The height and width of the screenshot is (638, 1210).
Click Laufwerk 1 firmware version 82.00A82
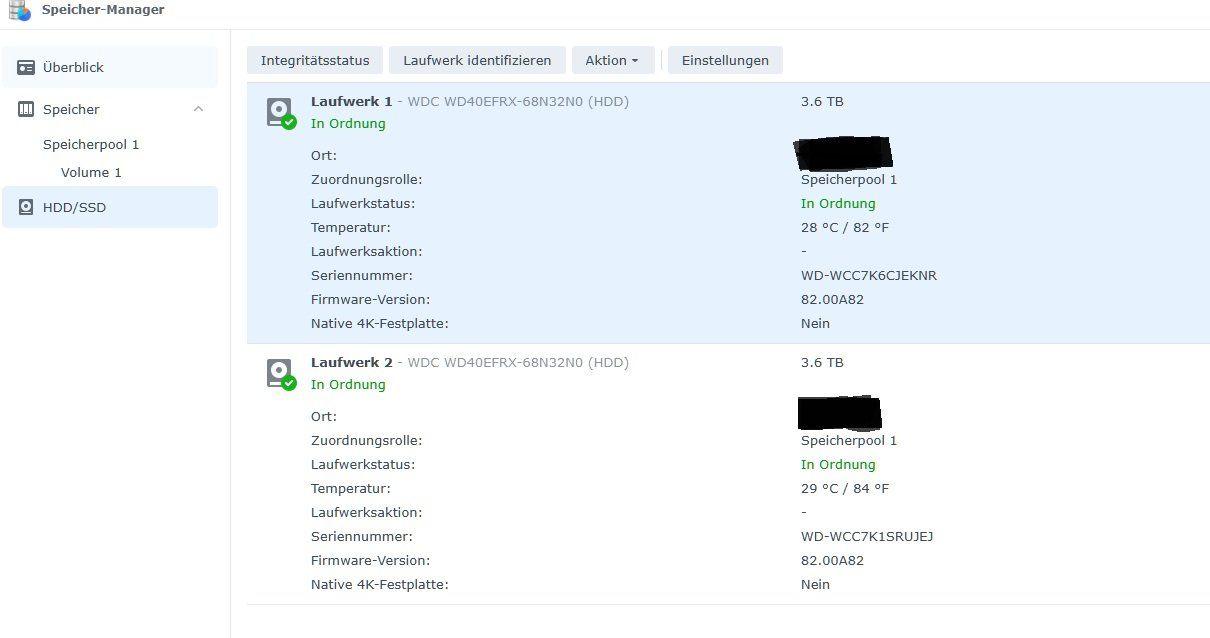pos(832,299)
